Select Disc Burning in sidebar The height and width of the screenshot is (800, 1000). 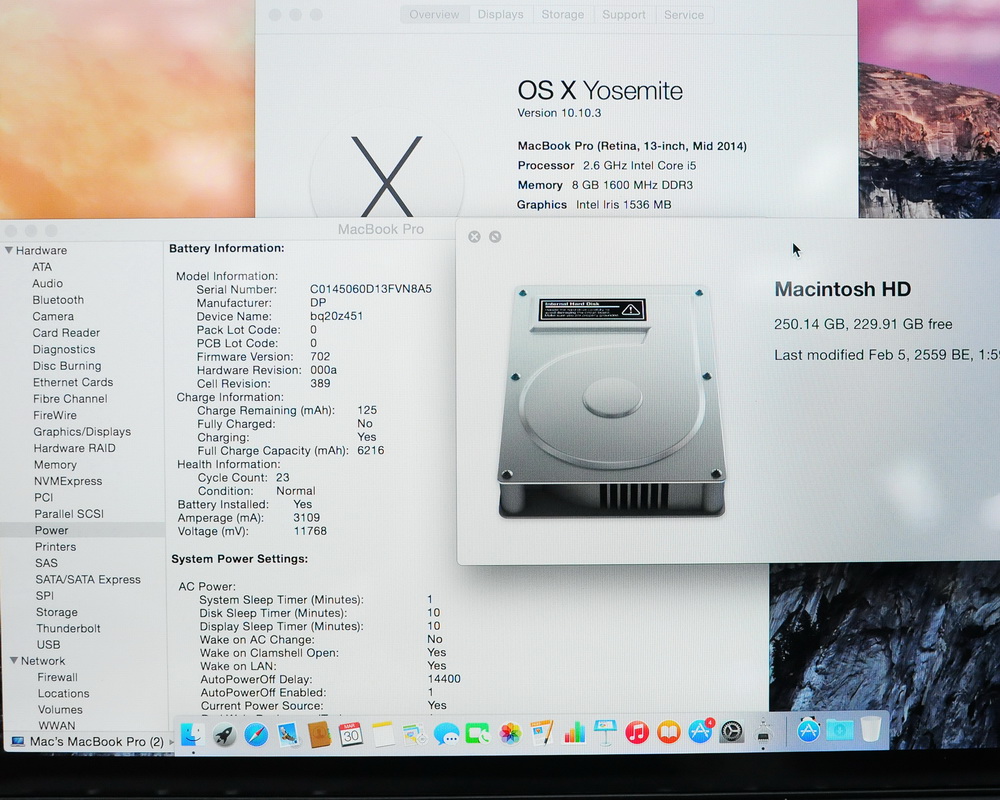click(67, 366)
